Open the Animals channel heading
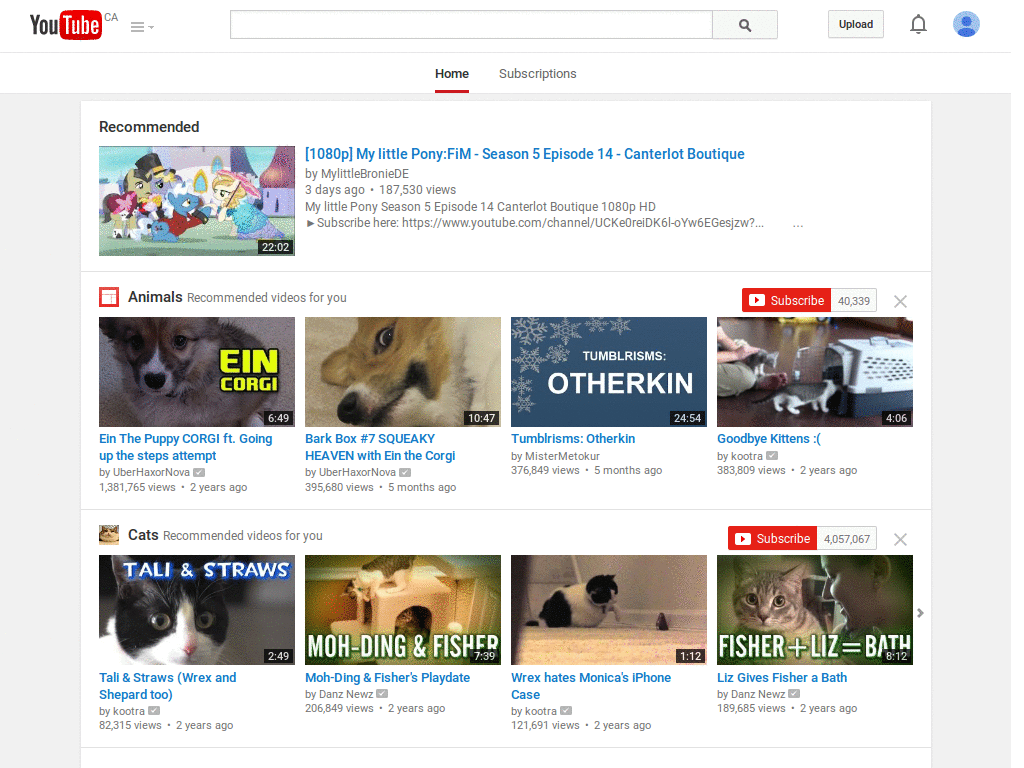The width and height of the screenshot is (1024, 768). [155, 297]
